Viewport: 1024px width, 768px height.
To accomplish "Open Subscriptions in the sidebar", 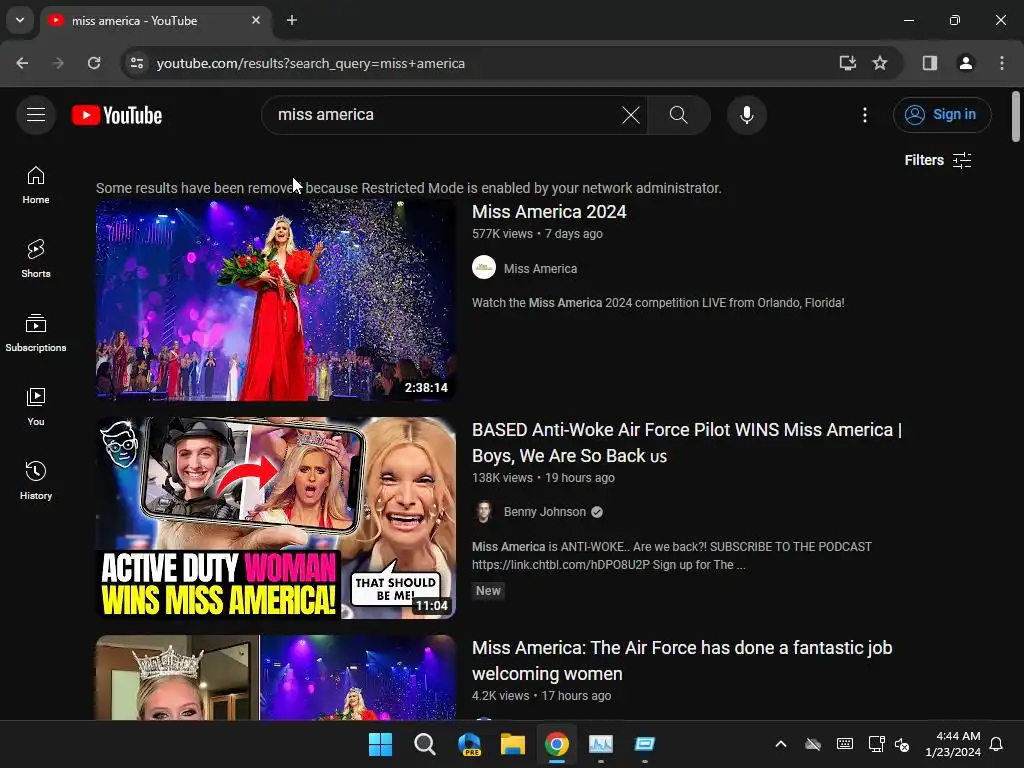I will 36,332.
